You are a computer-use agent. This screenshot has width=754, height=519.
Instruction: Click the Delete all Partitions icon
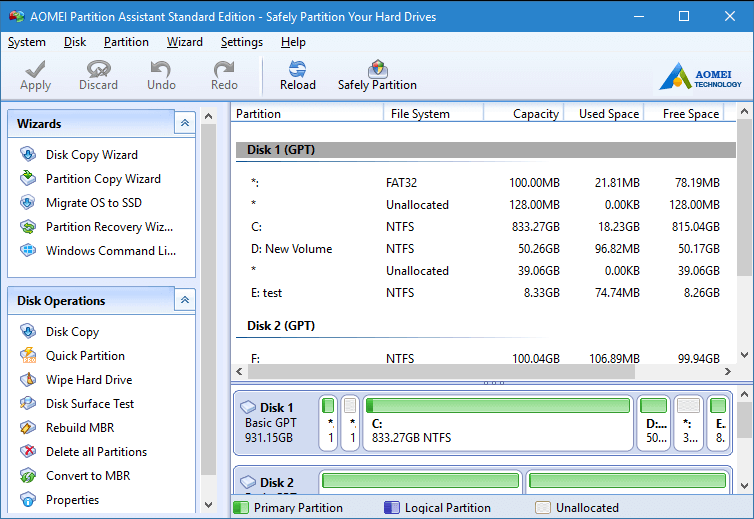click(x=28, y=452)
